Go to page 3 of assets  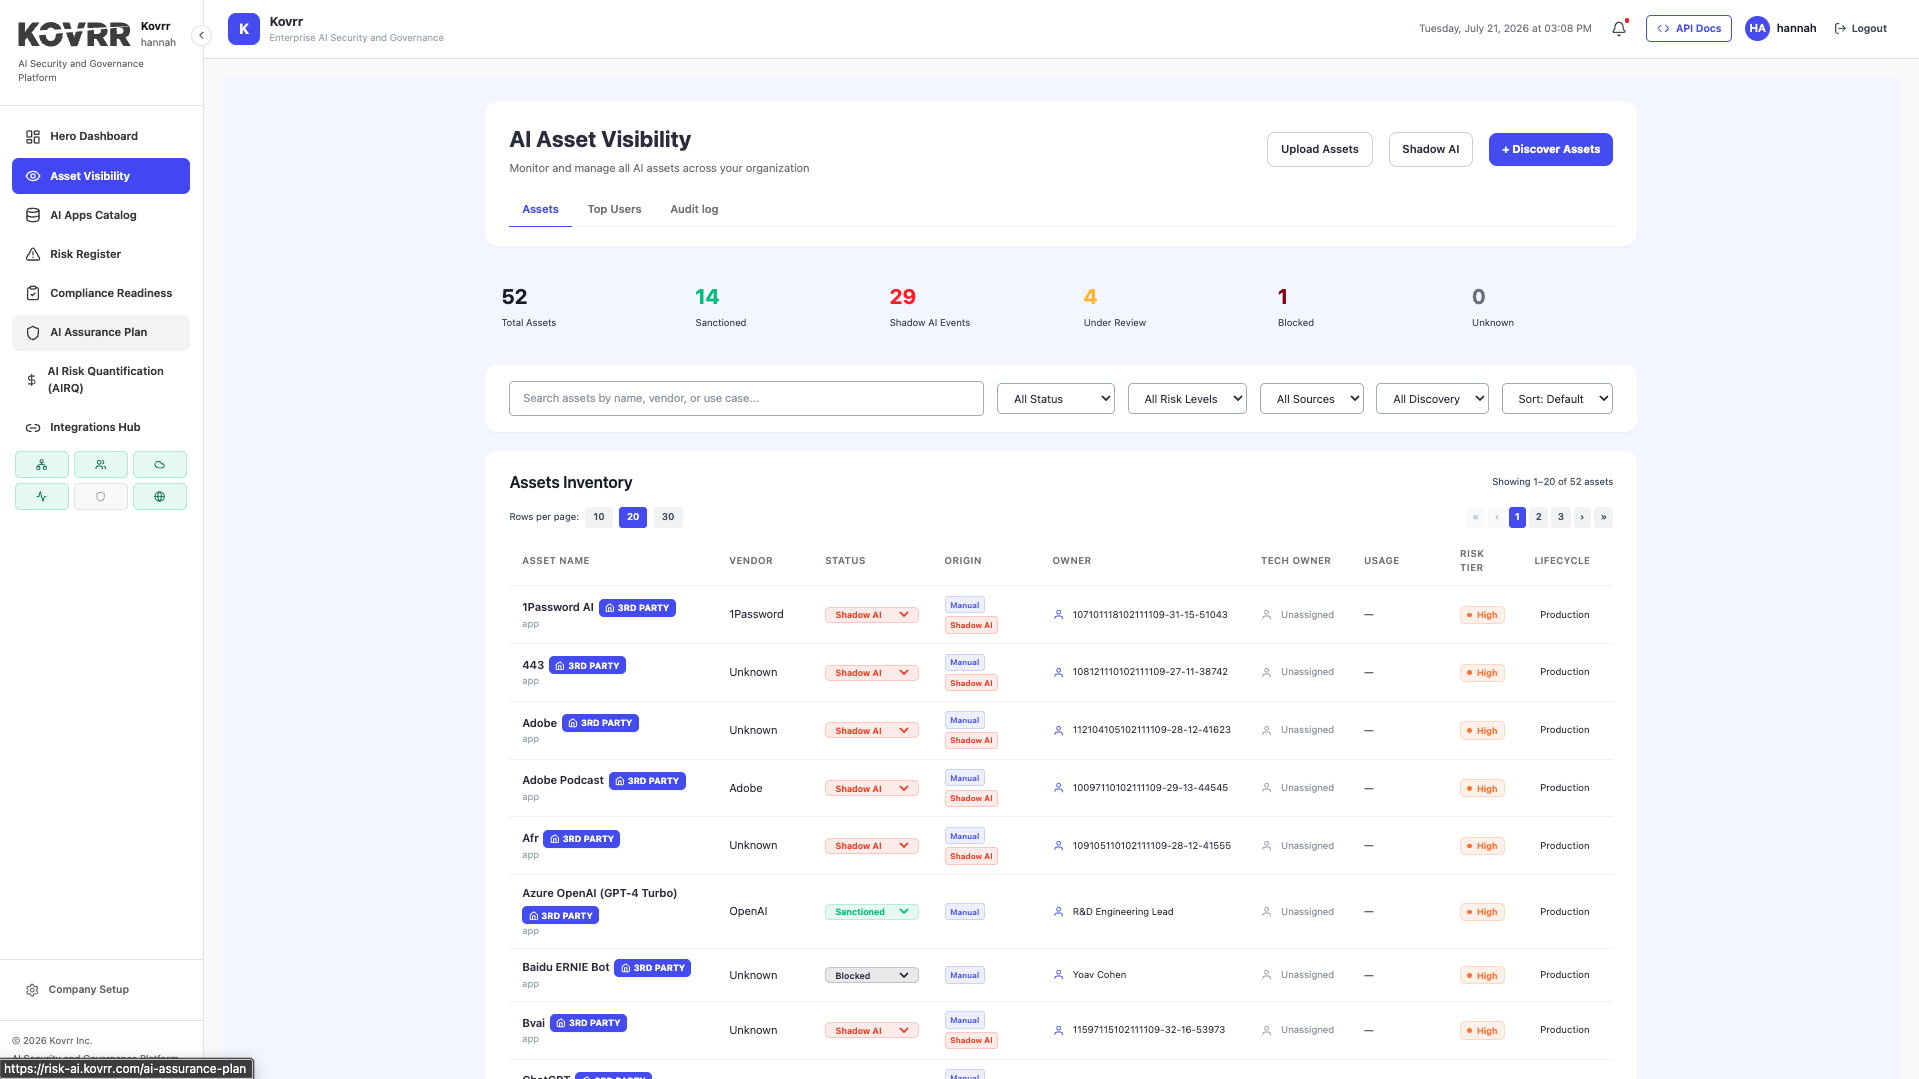1561,517
